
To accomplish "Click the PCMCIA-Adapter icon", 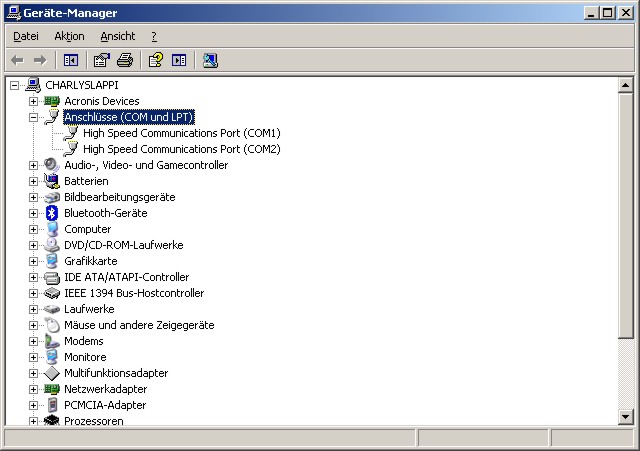I will [x=52, y=405].
